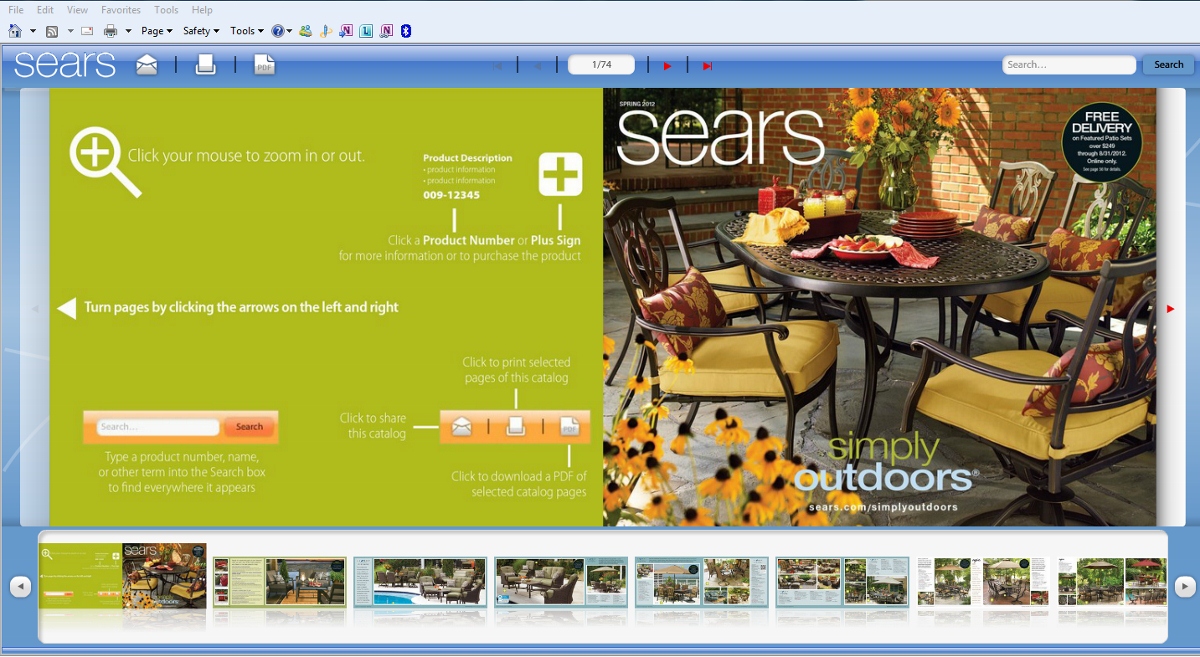Click the left-edge page turn arrow
The image size is (1200, 657).
[x=35, y=309]
